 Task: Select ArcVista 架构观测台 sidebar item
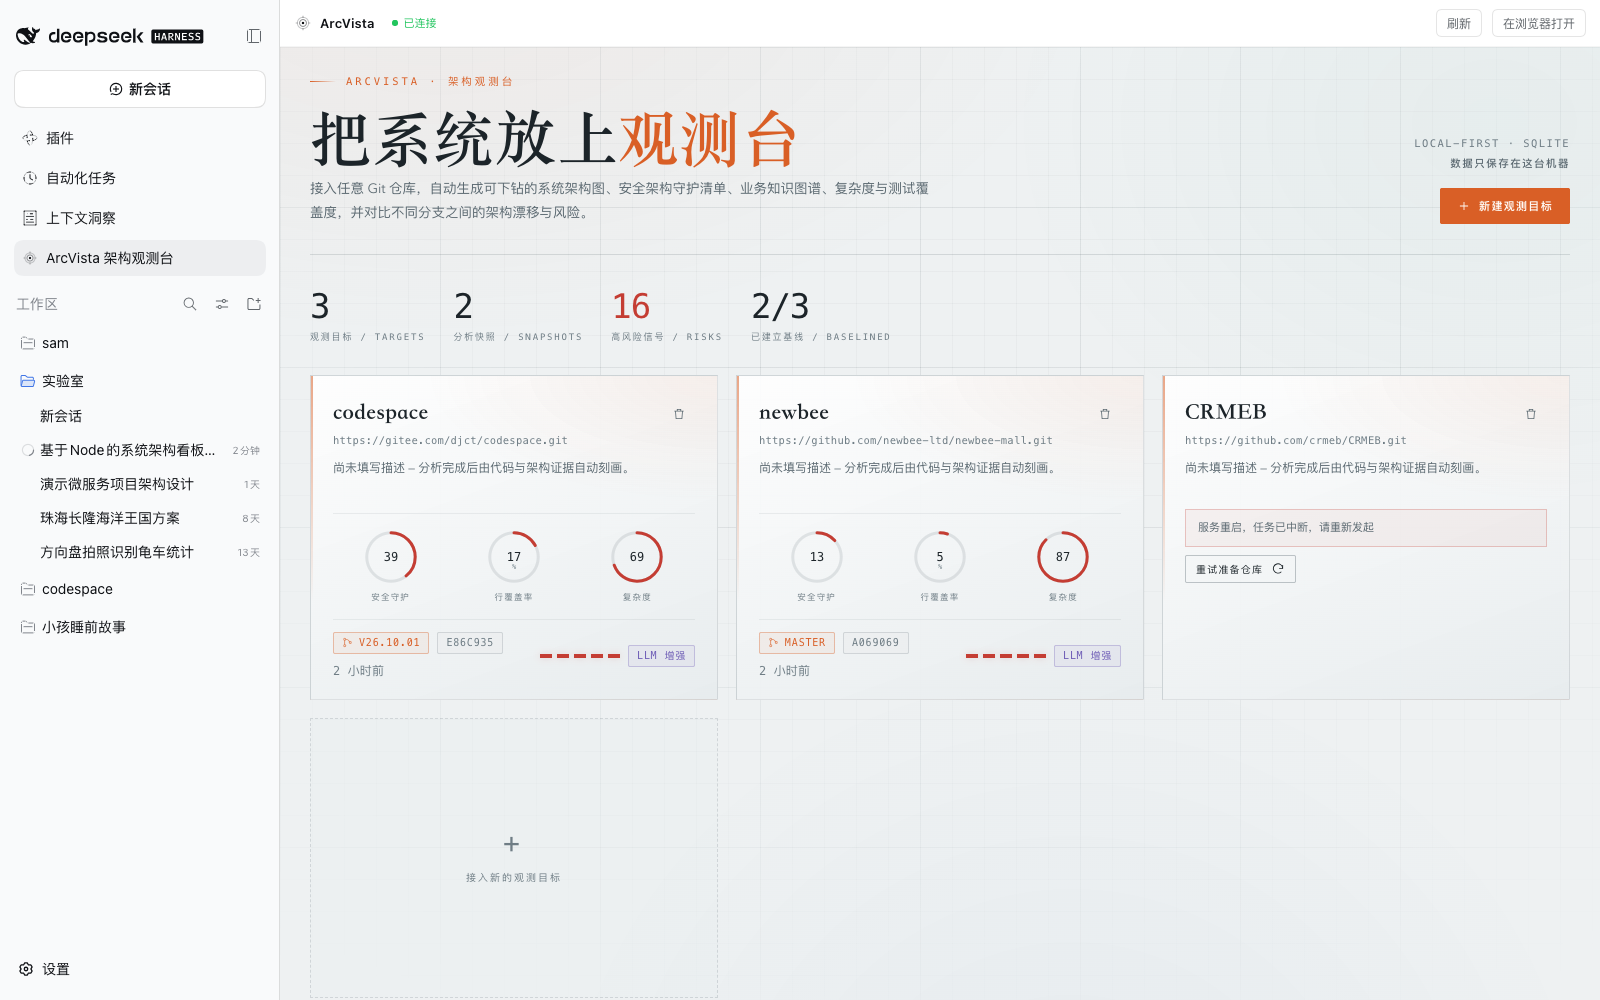click(x=140, y=258)
